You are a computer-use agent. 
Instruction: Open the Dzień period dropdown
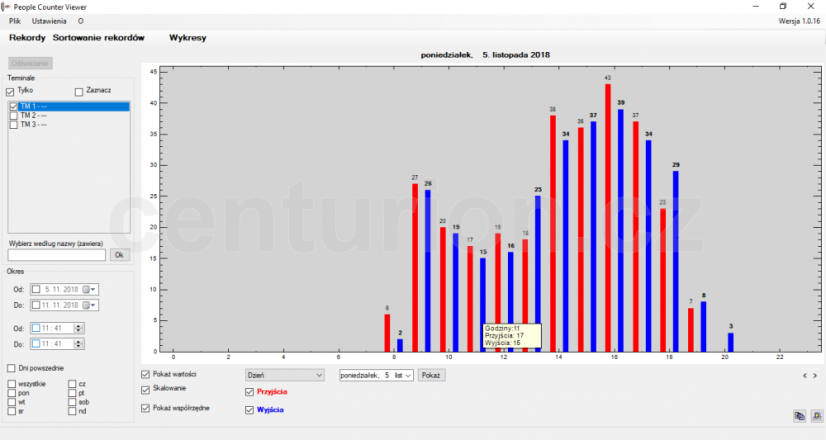click(284, 375)
